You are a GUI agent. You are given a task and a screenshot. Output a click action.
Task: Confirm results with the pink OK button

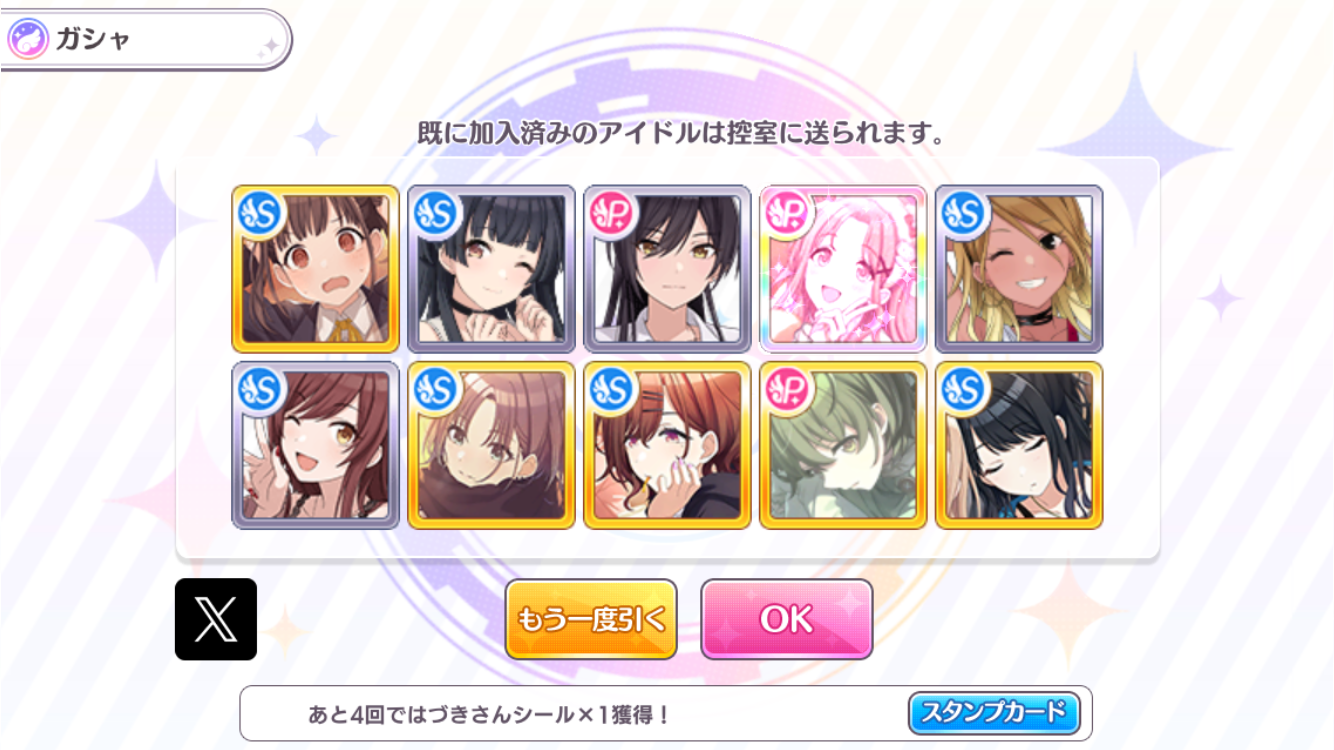tap(787, 619)
